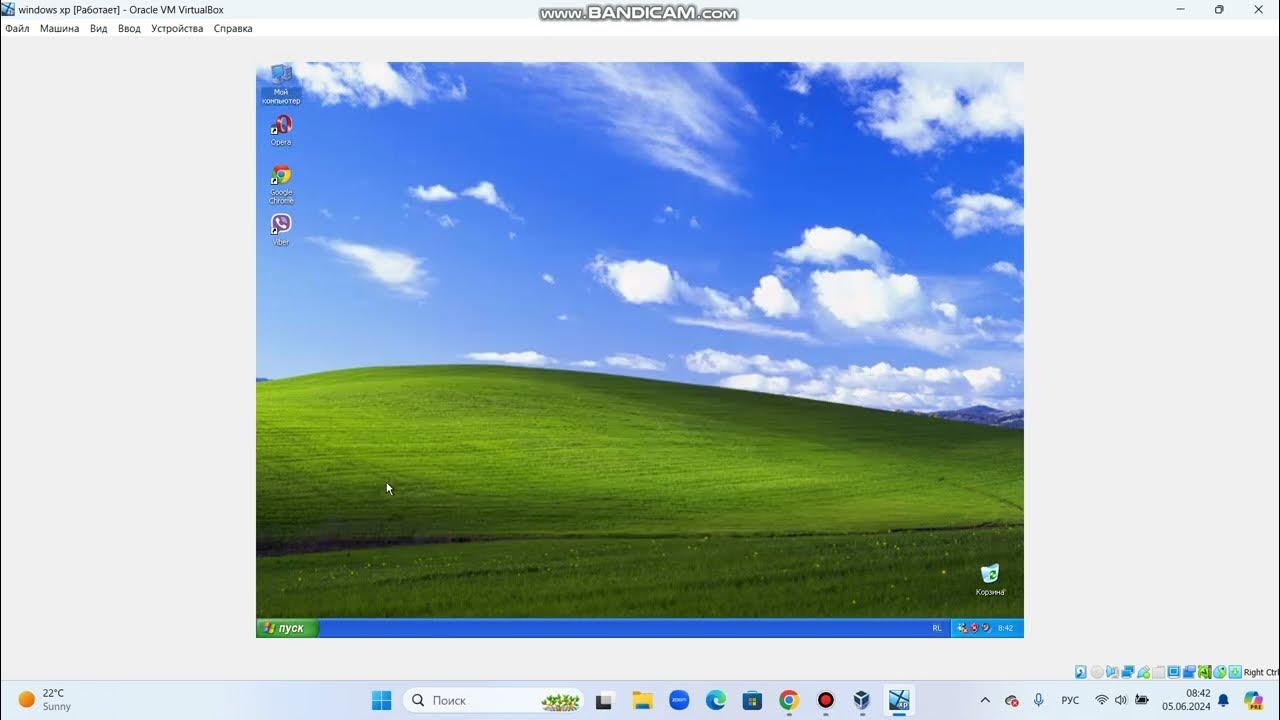
Task: Open the Машина menu
Action: (x=59, y=28)
